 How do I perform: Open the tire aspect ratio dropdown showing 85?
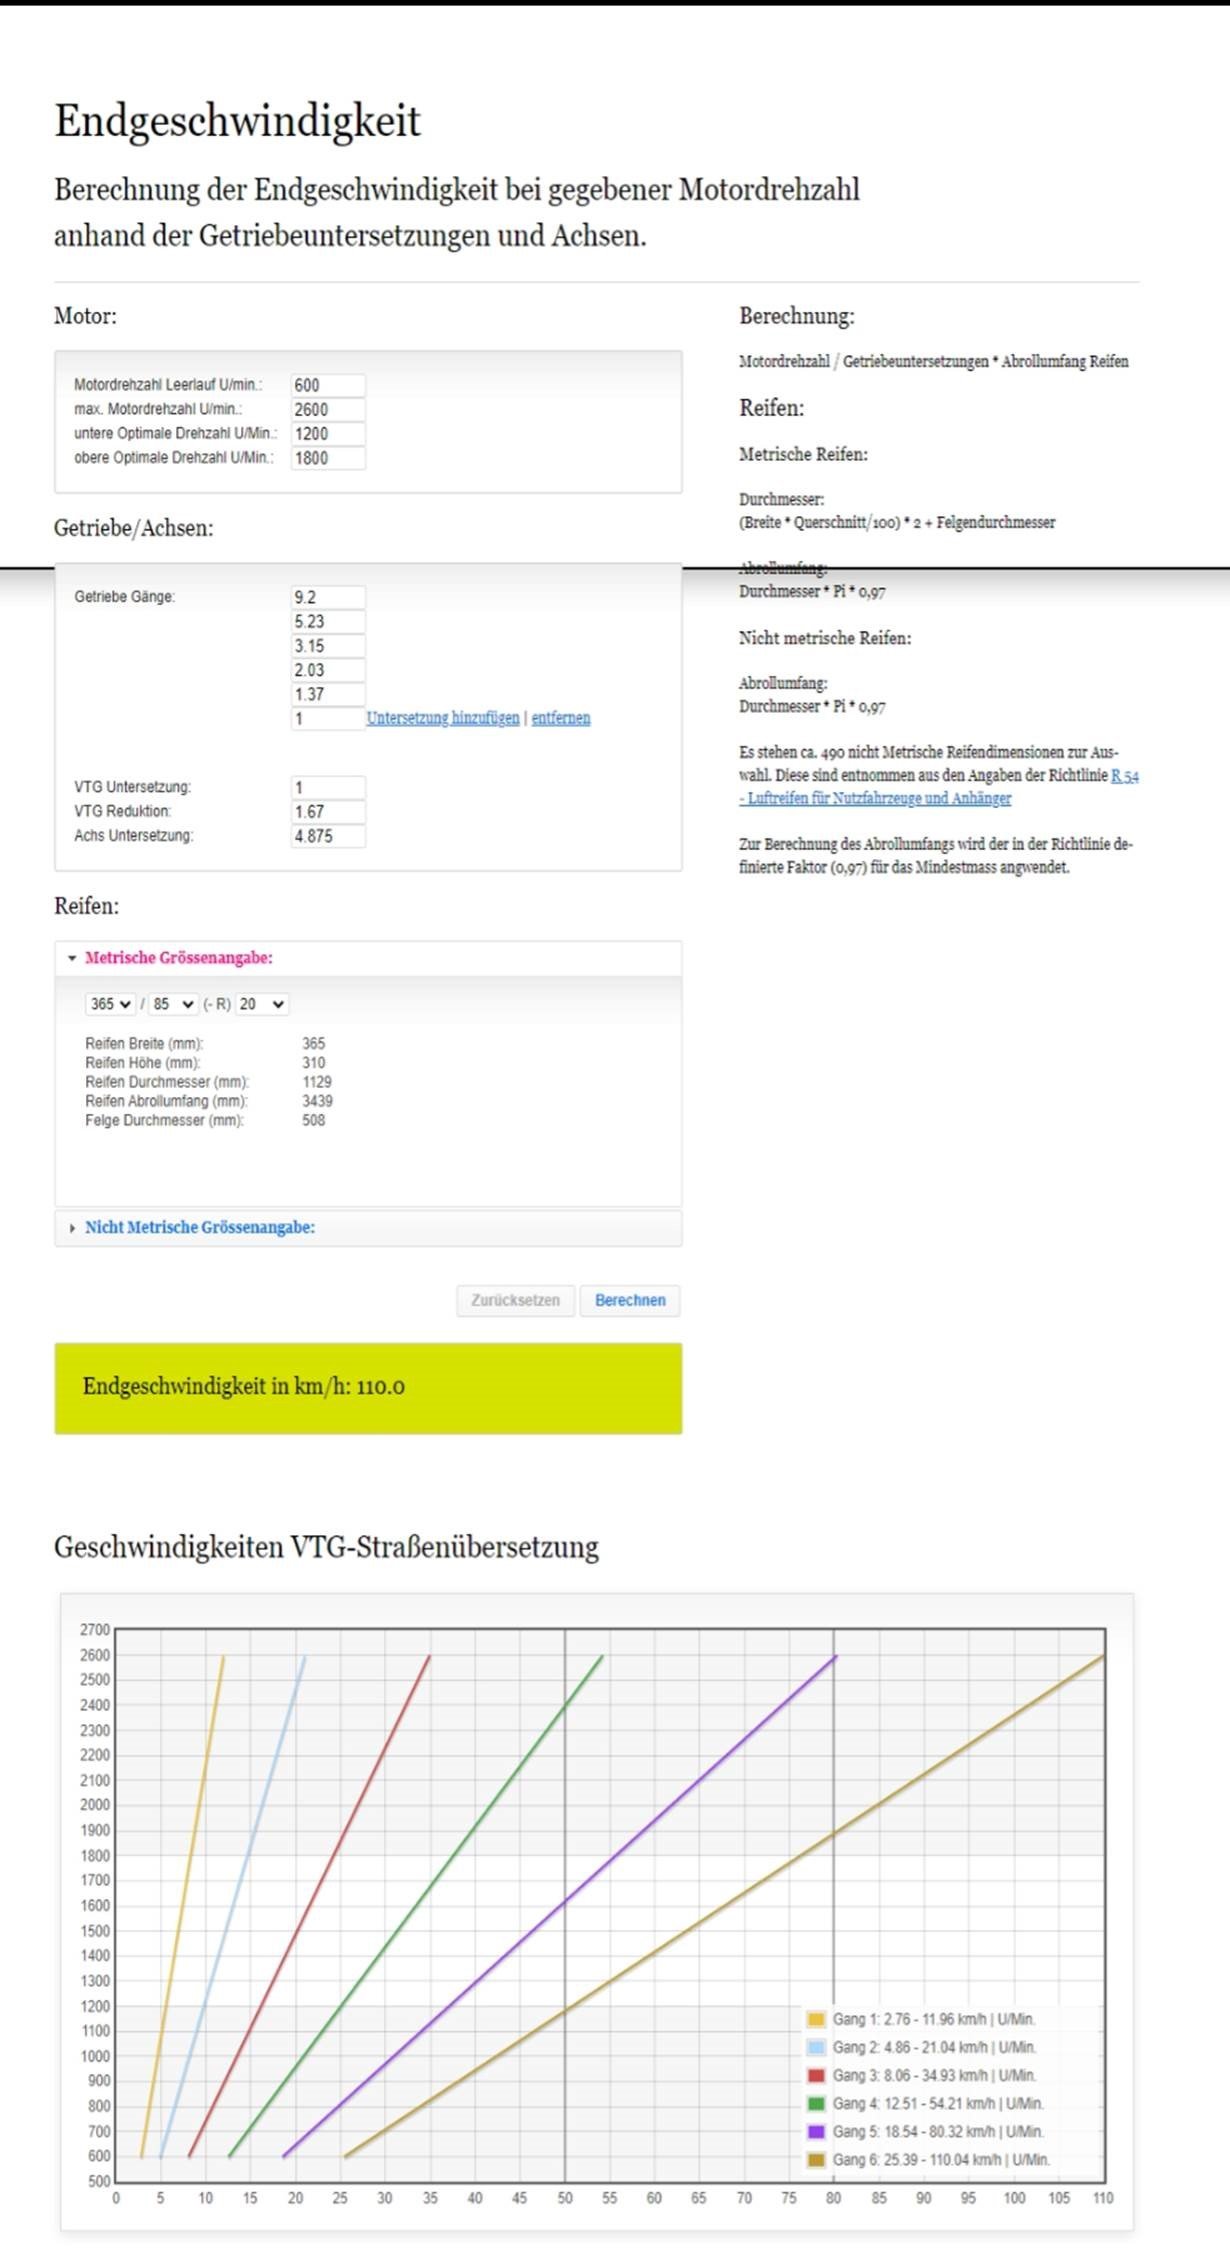pyautogui.click(x=173, y=1004)
